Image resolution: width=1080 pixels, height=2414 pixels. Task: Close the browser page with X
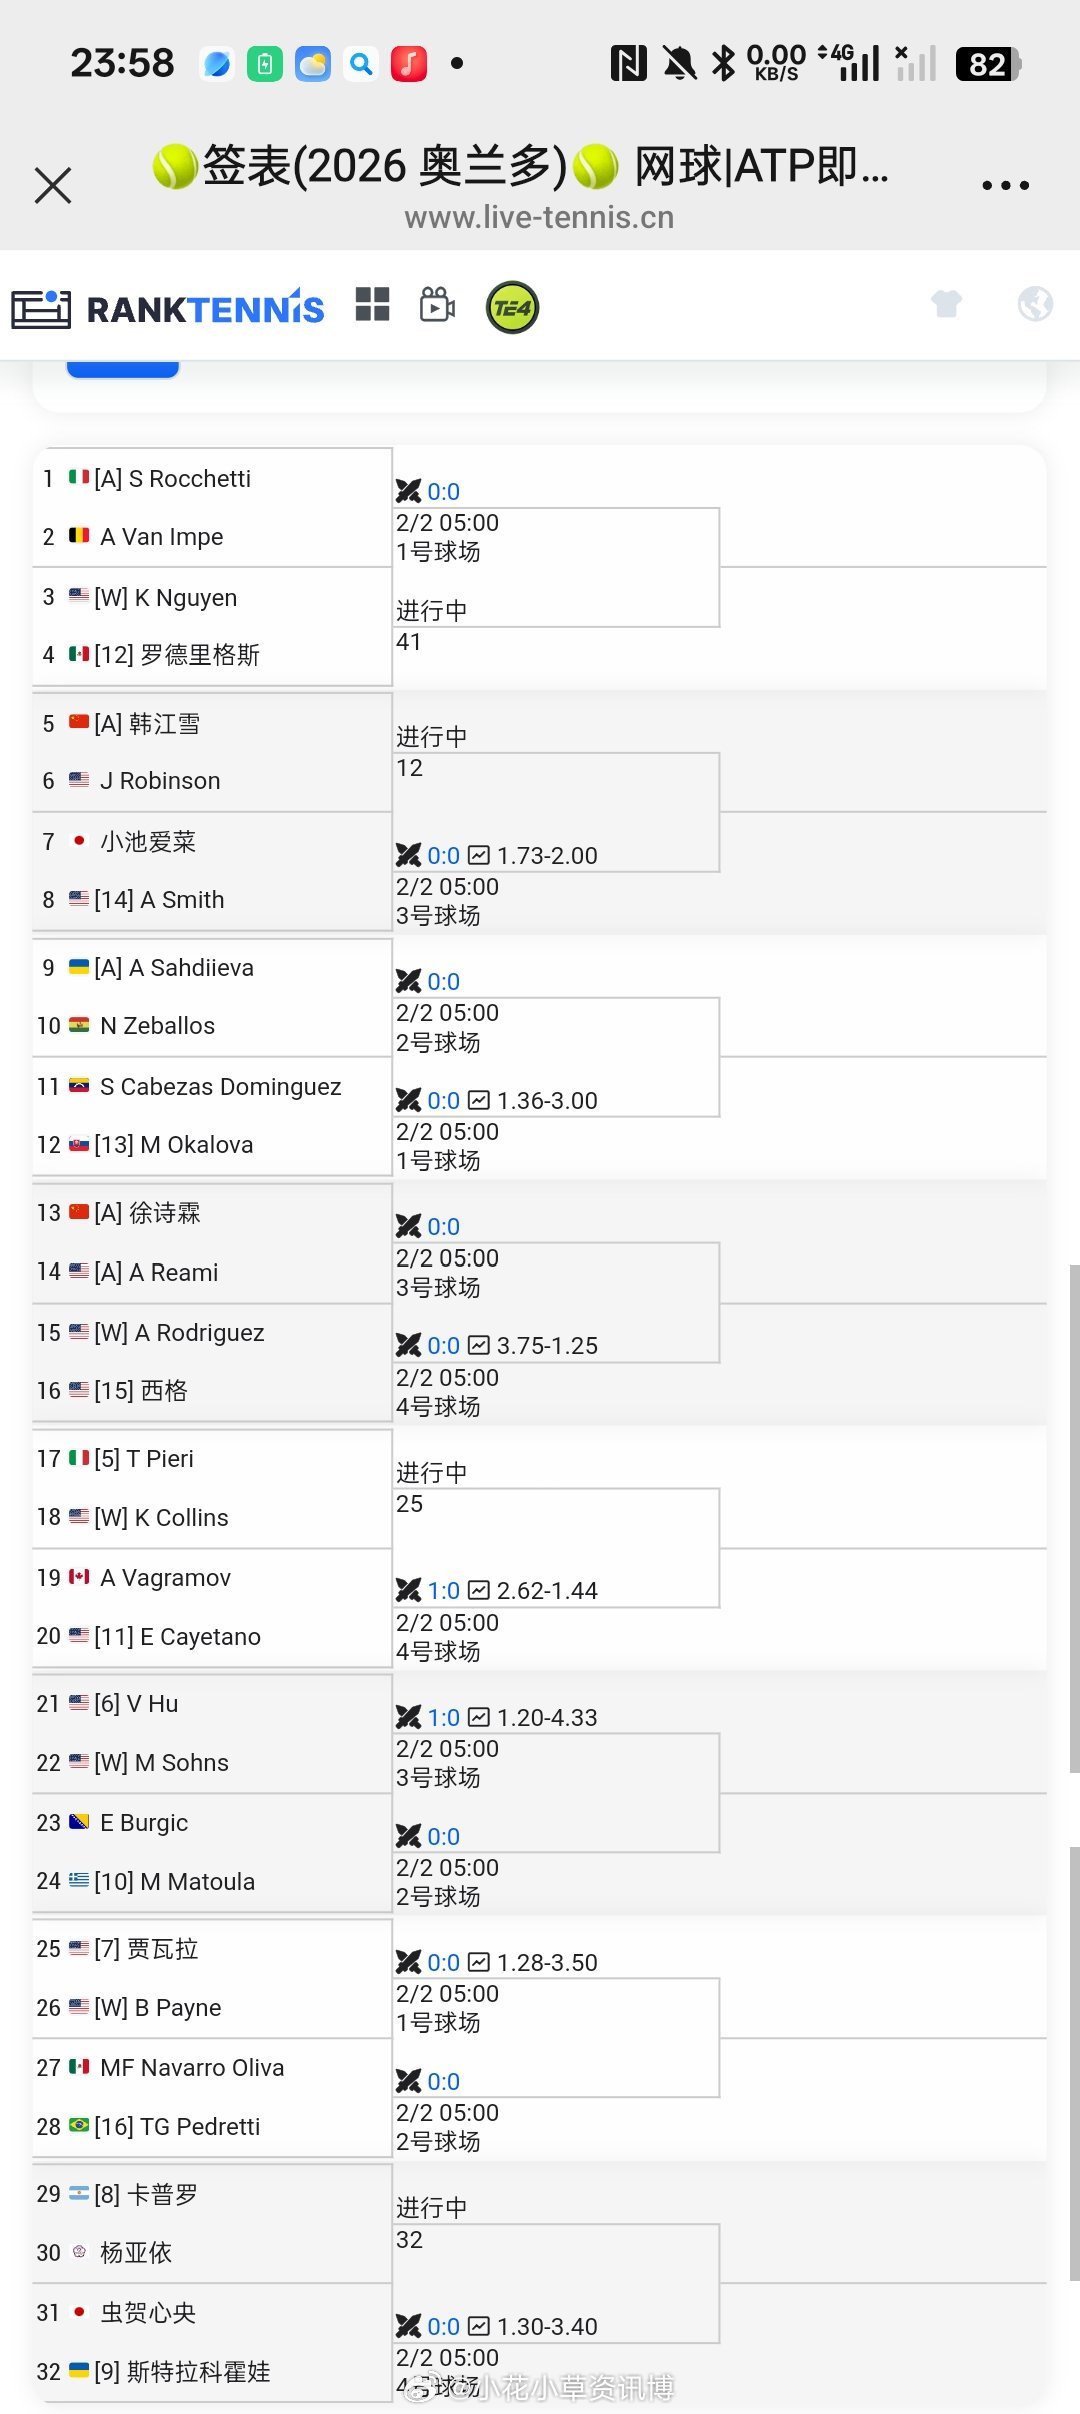[x=53, y=185]
